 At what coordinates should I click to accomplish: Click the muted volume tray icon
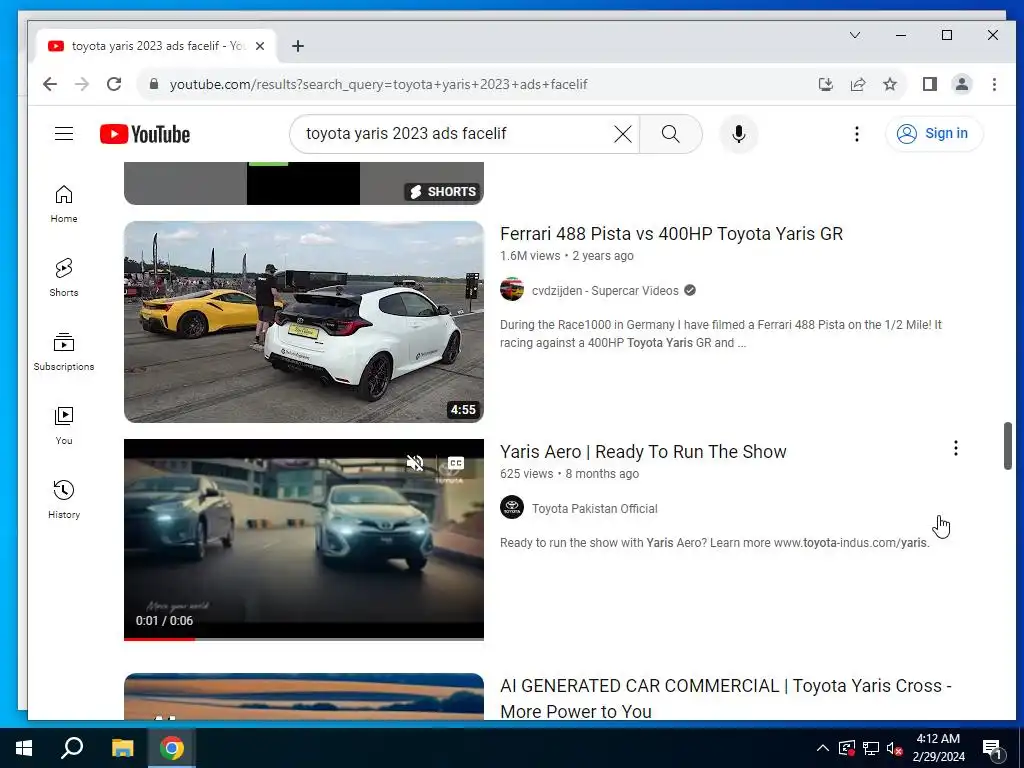click(895, 748)
